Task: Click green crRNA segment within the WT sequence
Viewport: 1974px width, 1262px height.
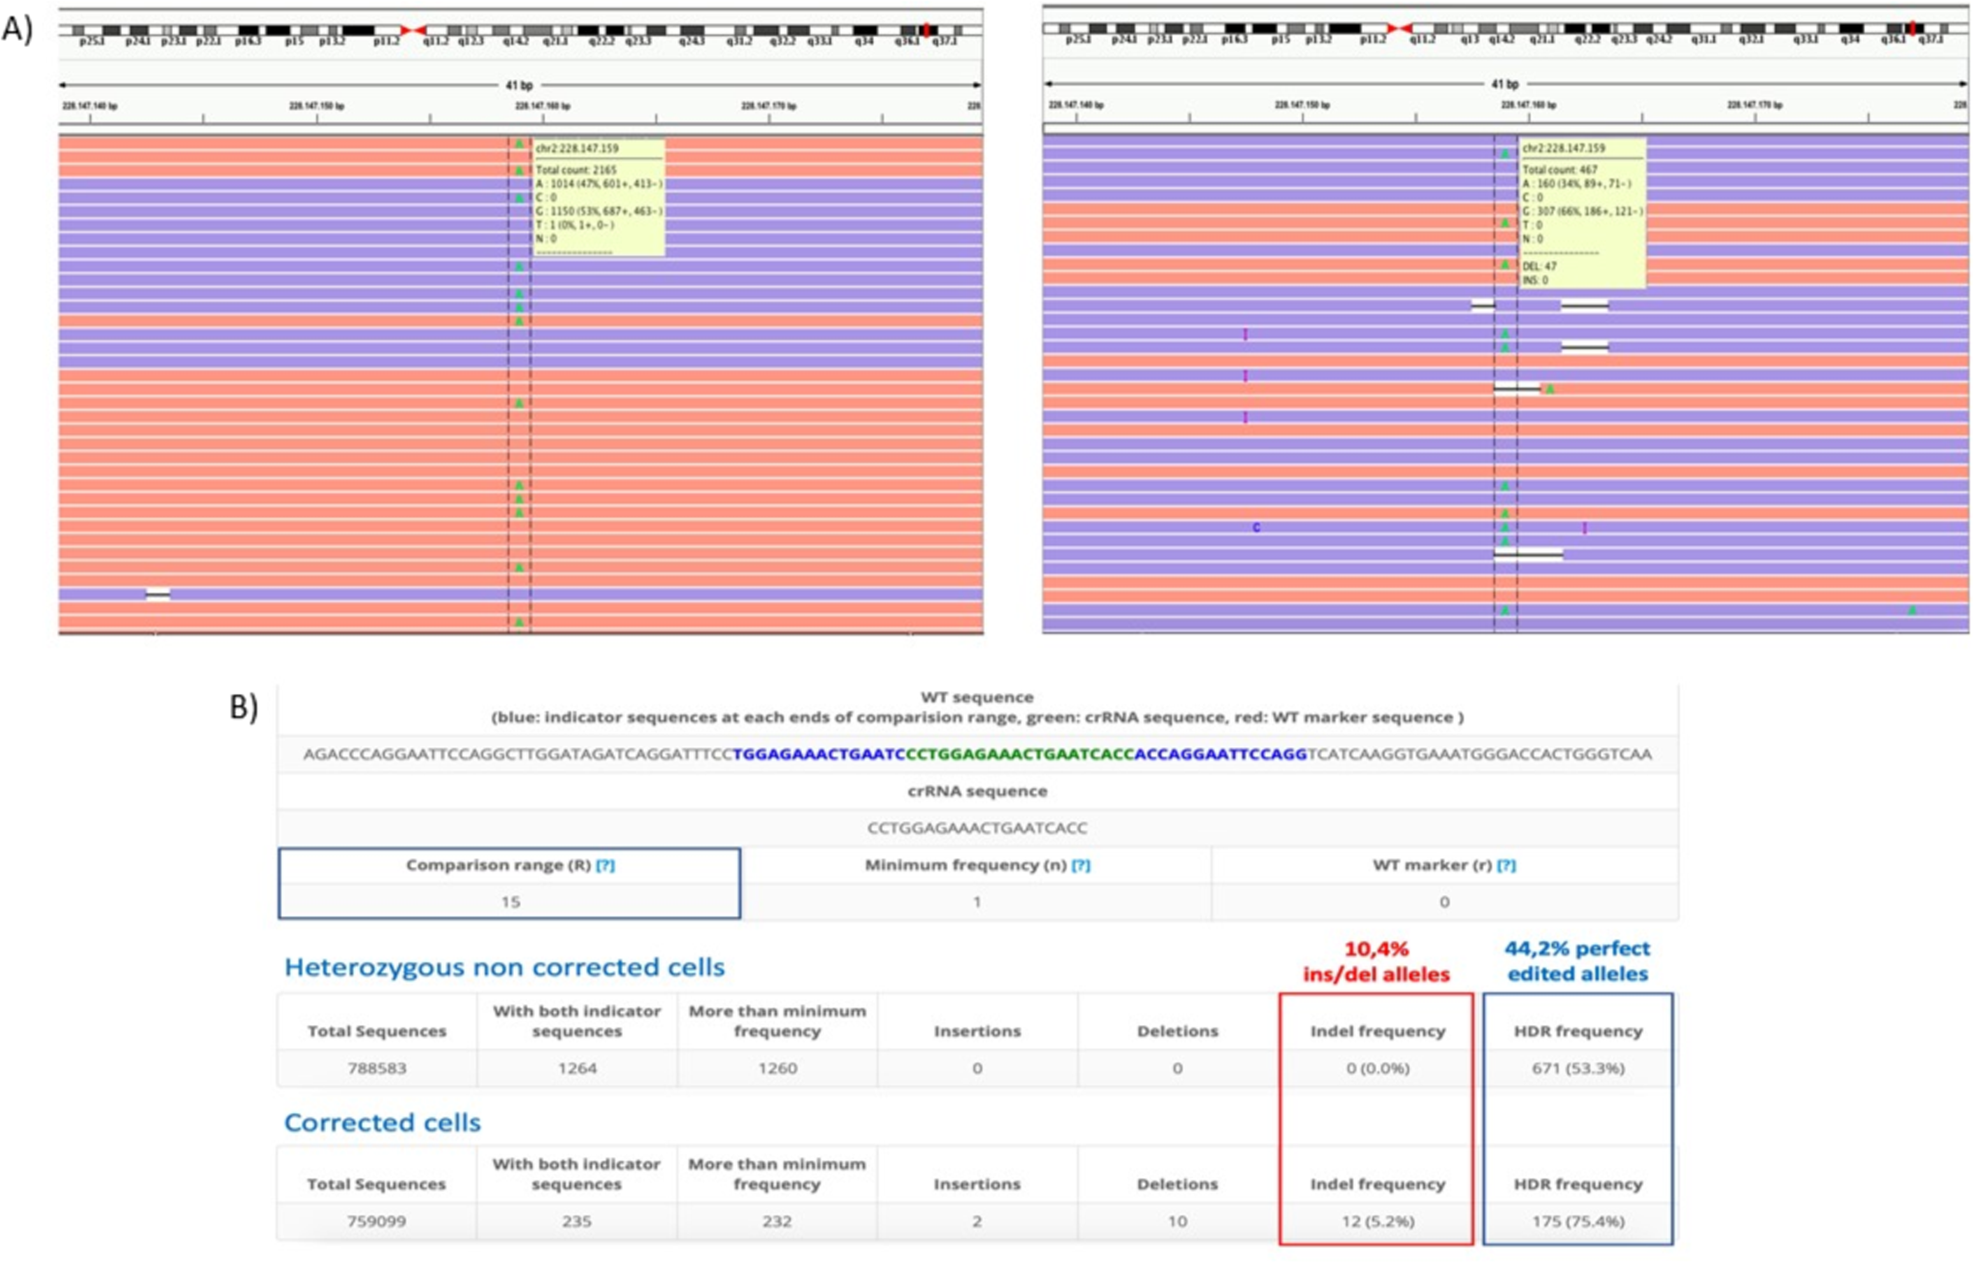Action: pos(1018,754)
